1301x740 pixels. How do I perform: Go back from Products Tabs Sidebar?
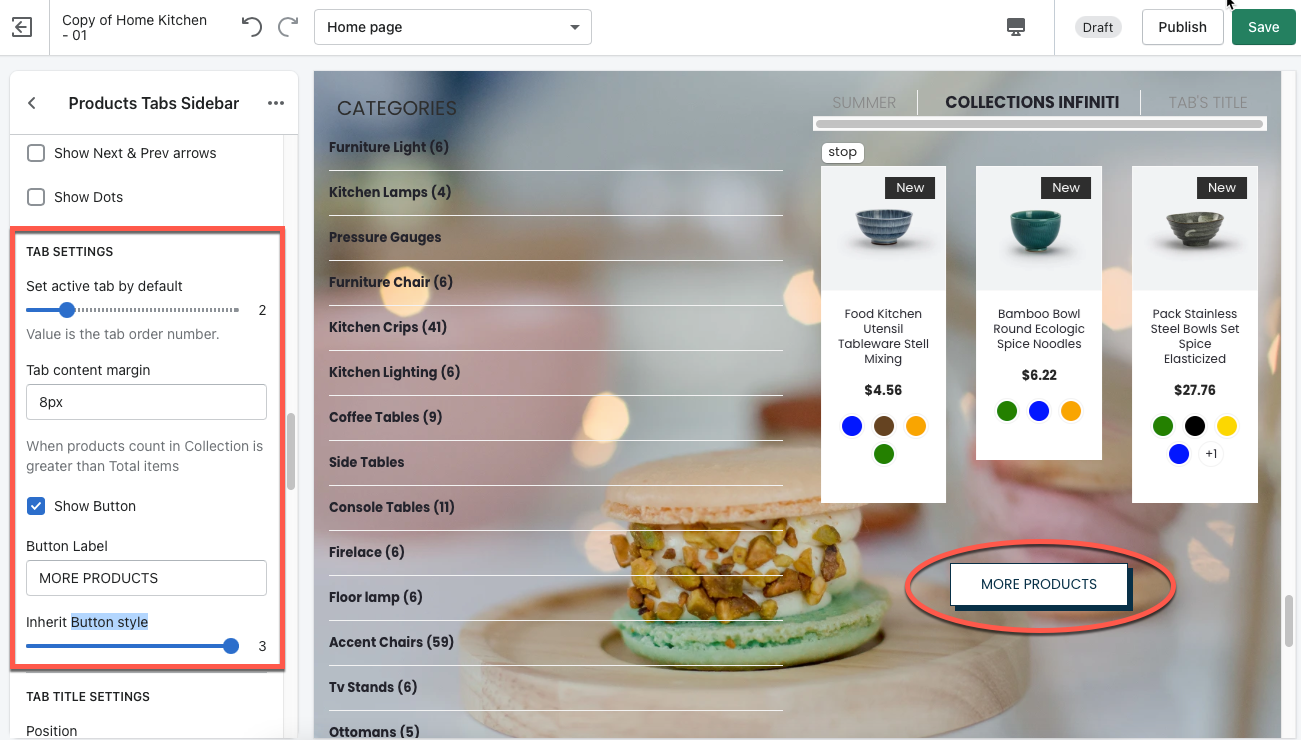point(32,103)
